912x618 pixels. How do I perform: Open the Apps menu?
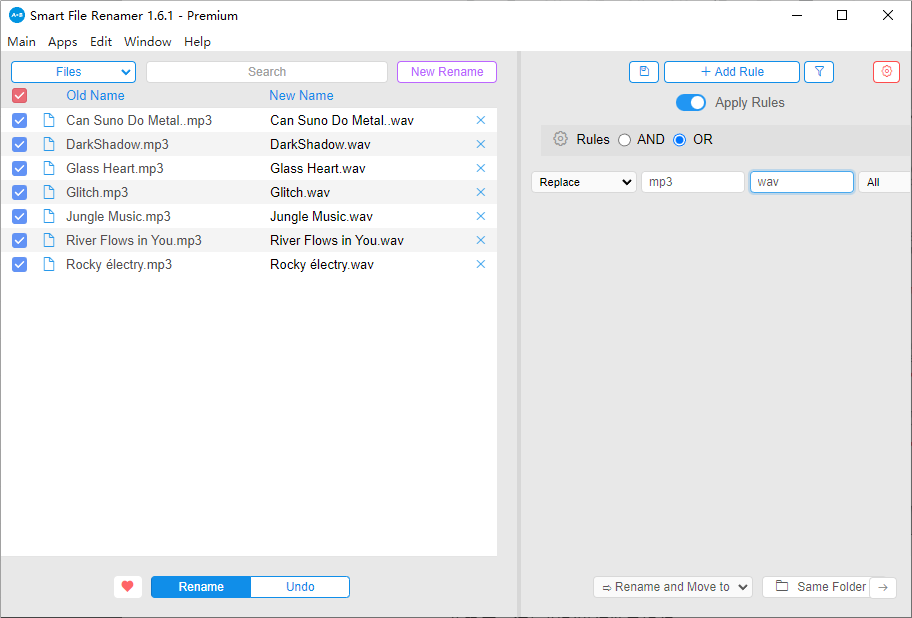[x=62, y=42]
